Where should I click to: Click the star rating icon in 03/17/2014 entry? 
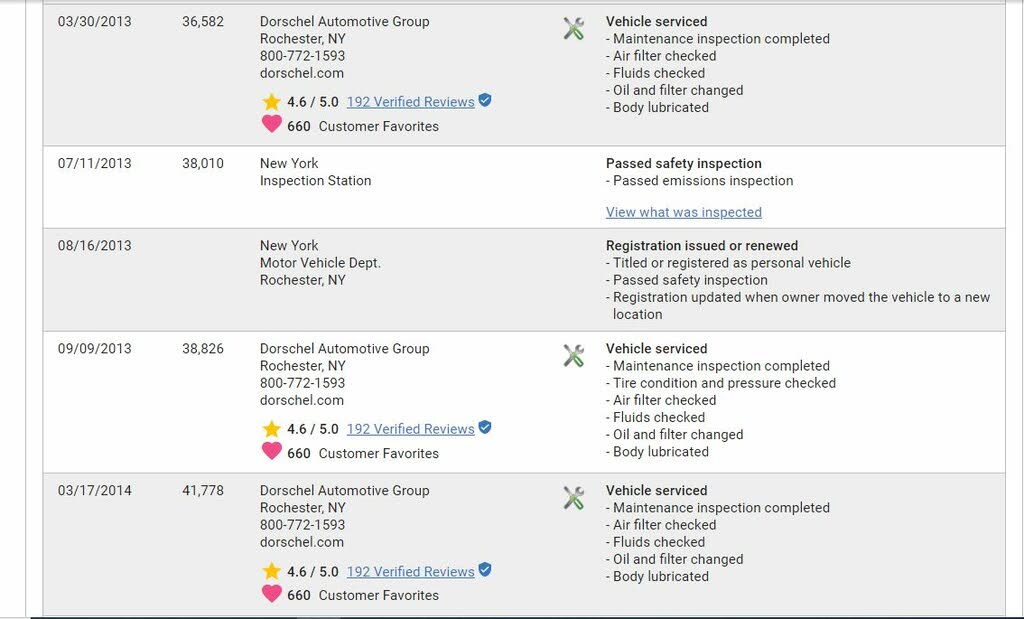click(x=272, y=571)
